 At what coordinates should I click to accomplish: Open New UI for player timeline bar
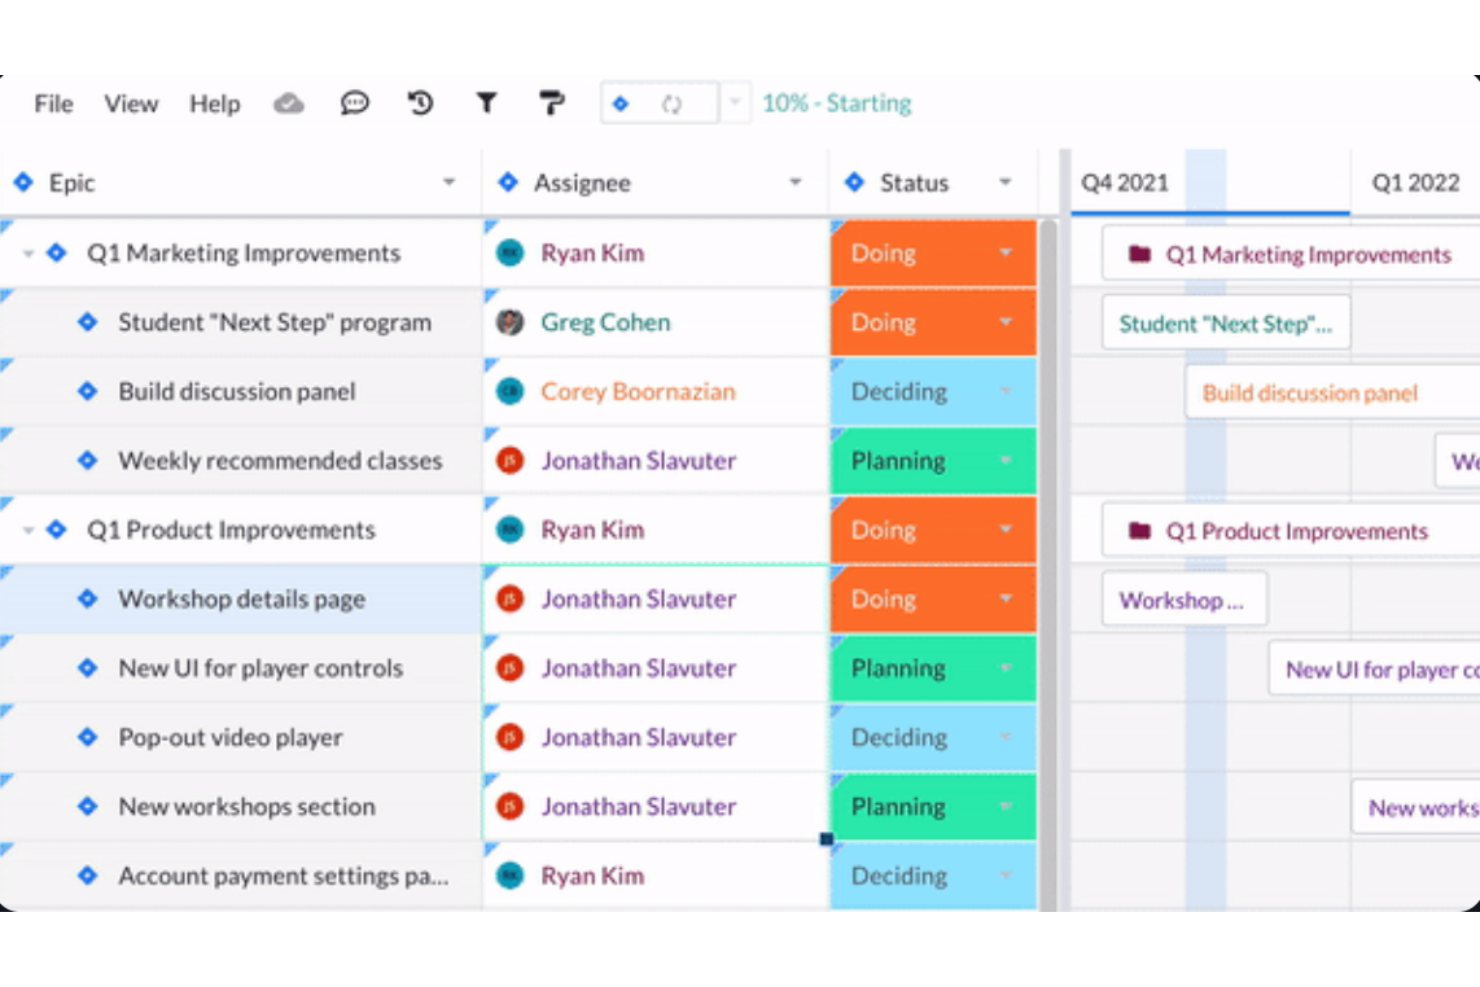click(1375, 669)
